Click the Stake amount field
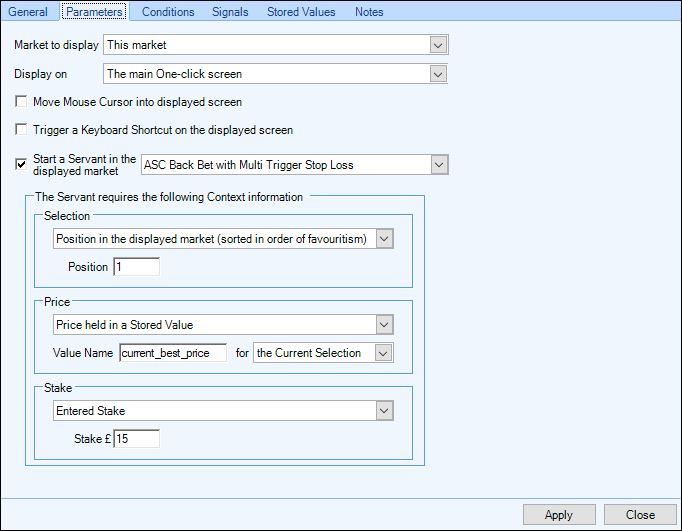 137,439
